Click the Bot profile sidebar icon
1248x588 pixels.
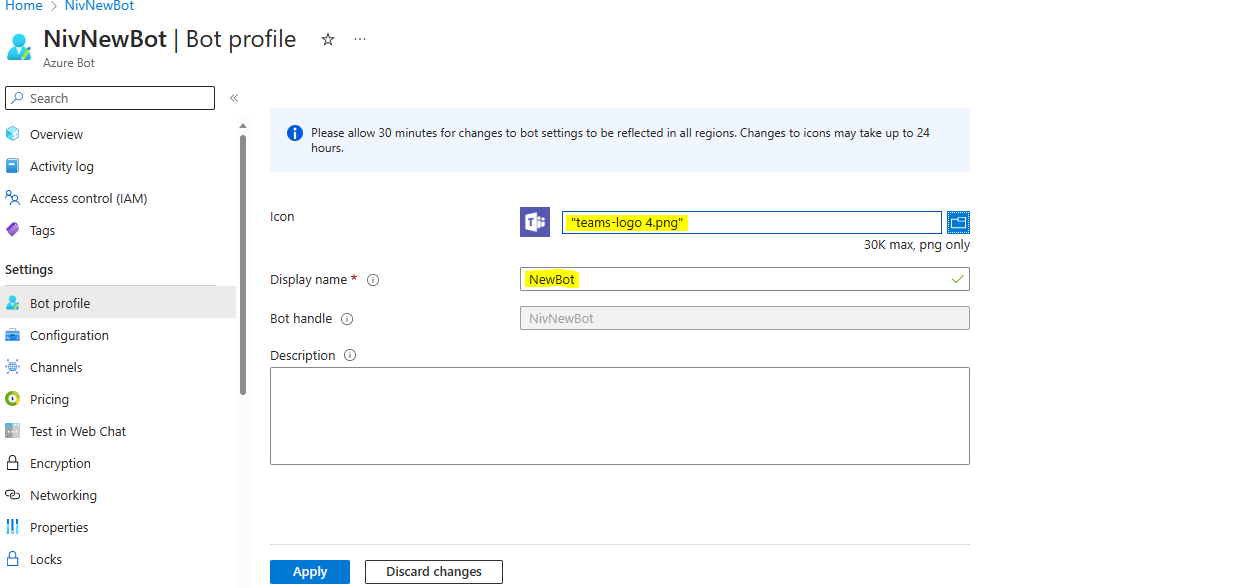click(13, 303)
